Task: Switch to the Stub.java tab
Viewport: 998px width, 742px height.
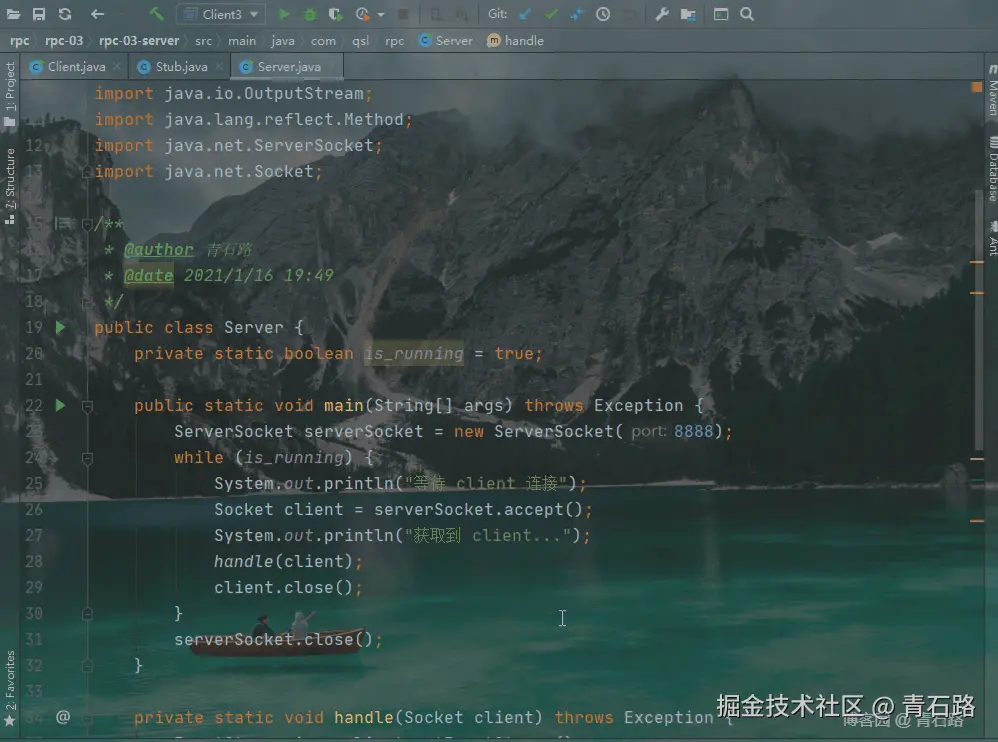Action: point(178,66)
